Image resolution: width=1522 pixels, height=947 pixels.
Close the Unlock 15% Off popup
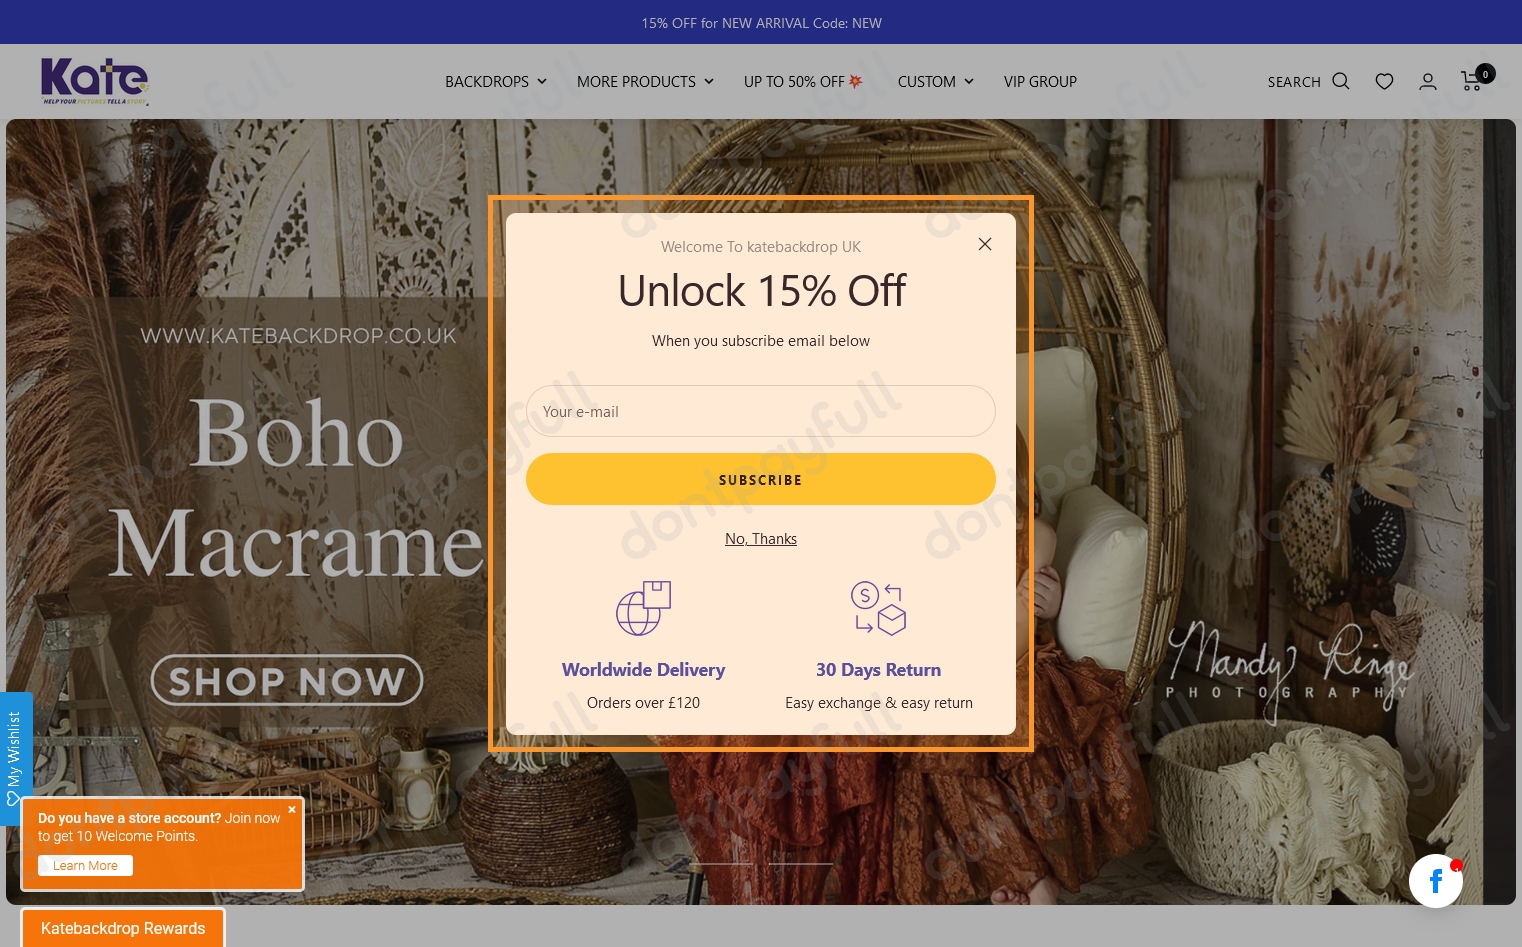pos(985,244)
